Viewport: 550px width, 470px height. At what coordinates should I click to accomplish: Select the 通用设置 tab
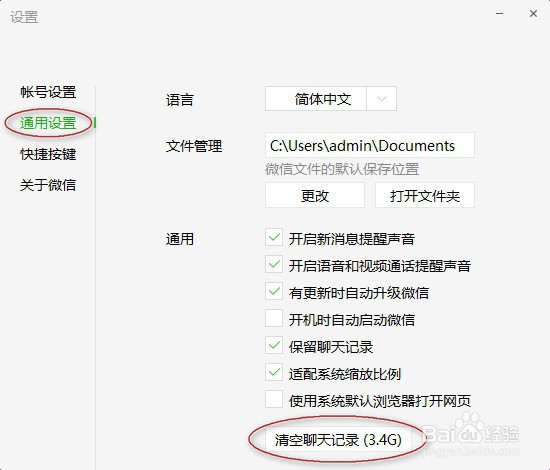pyautogui.click(x=48, y=123)
